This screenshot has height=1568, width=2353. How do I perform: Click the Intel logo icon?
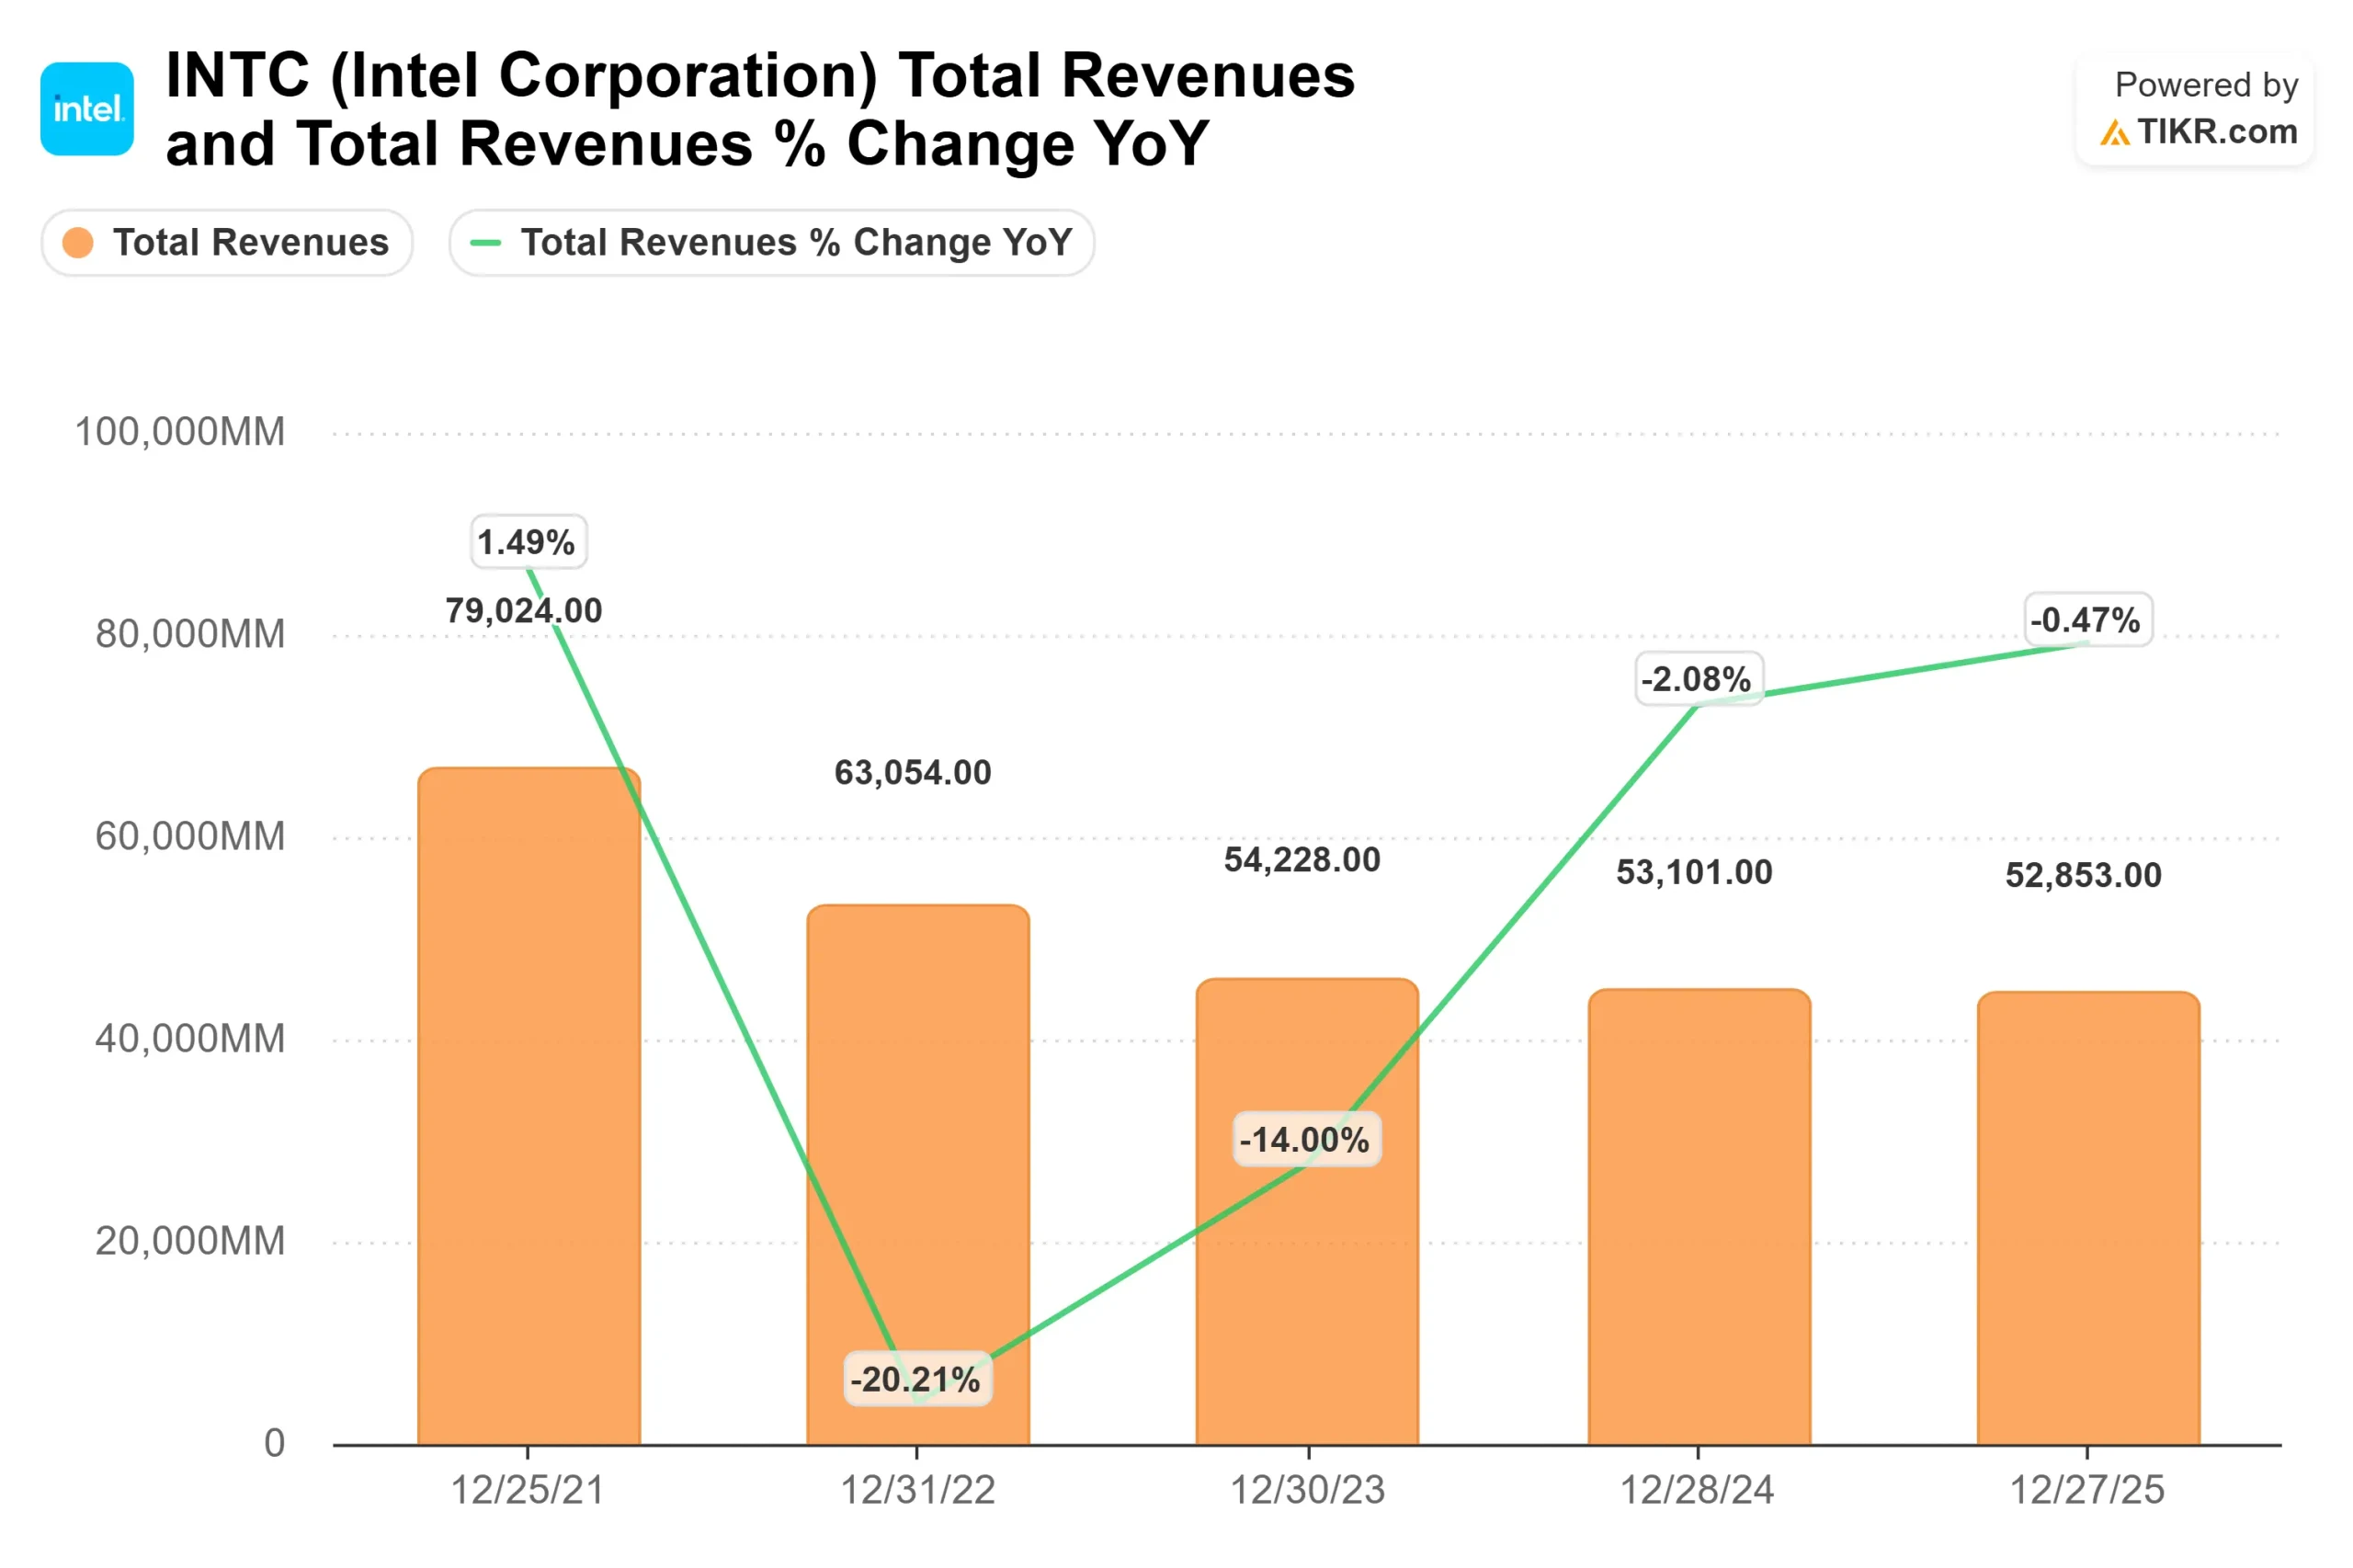[87, 109]
